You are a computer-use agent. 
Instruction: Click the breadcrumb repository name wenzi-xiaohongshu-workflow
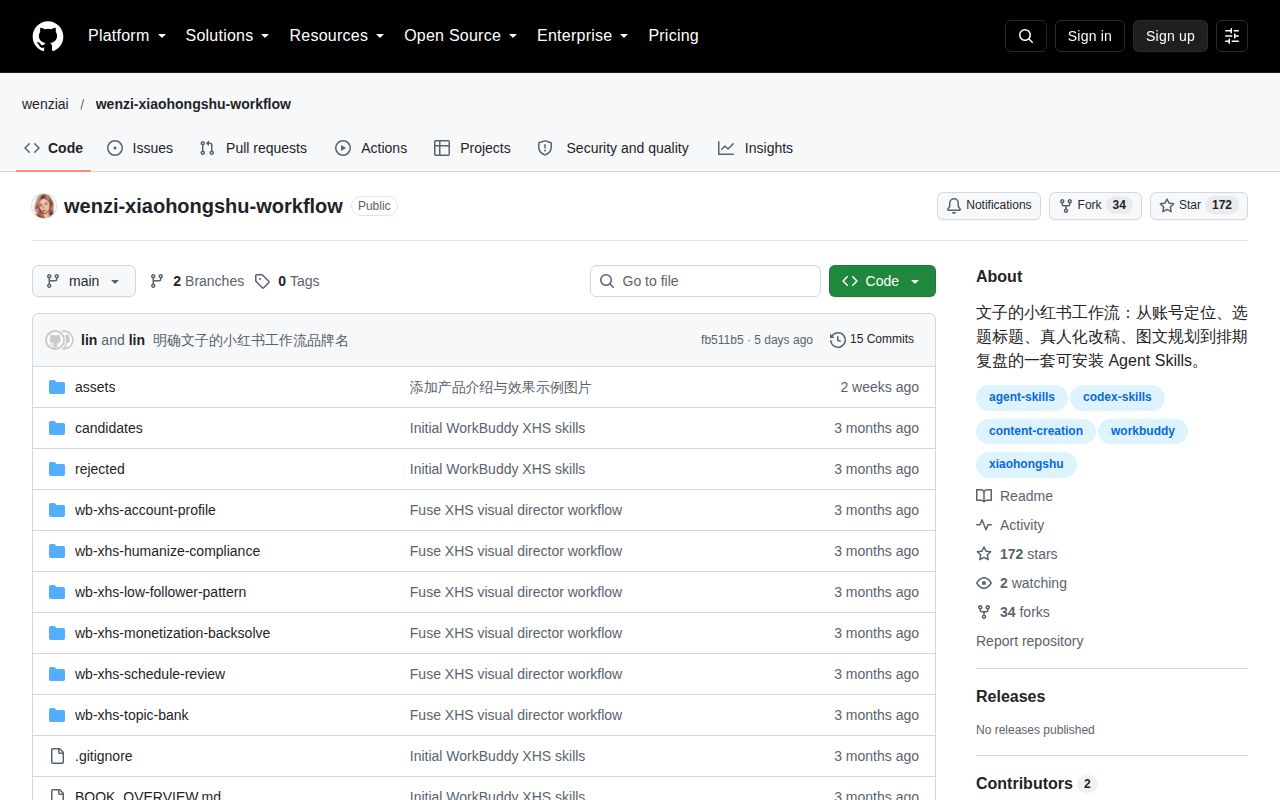pyautogui.click(x=193, y=104)
